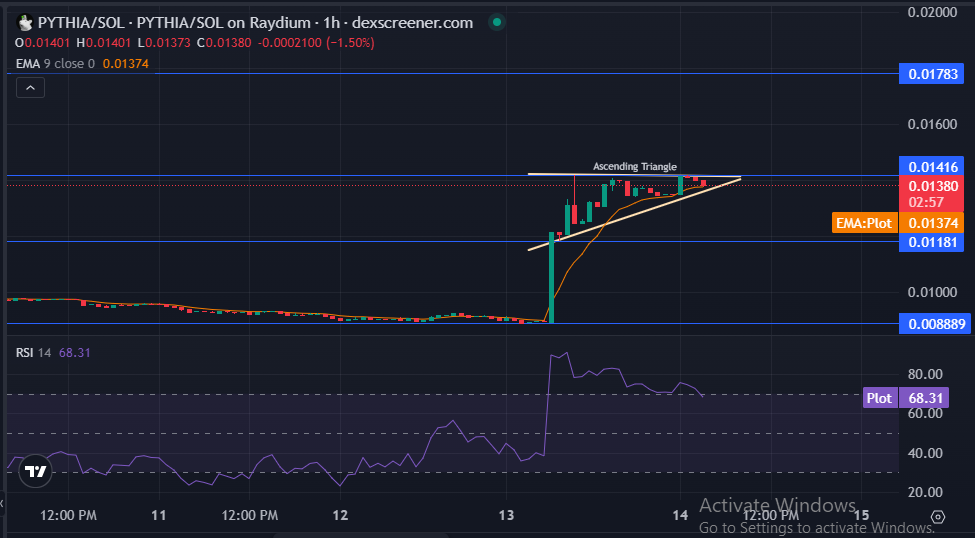Click the 12 date label on time axis
Screen dimensions: 975x538
(x=340, y=516)
